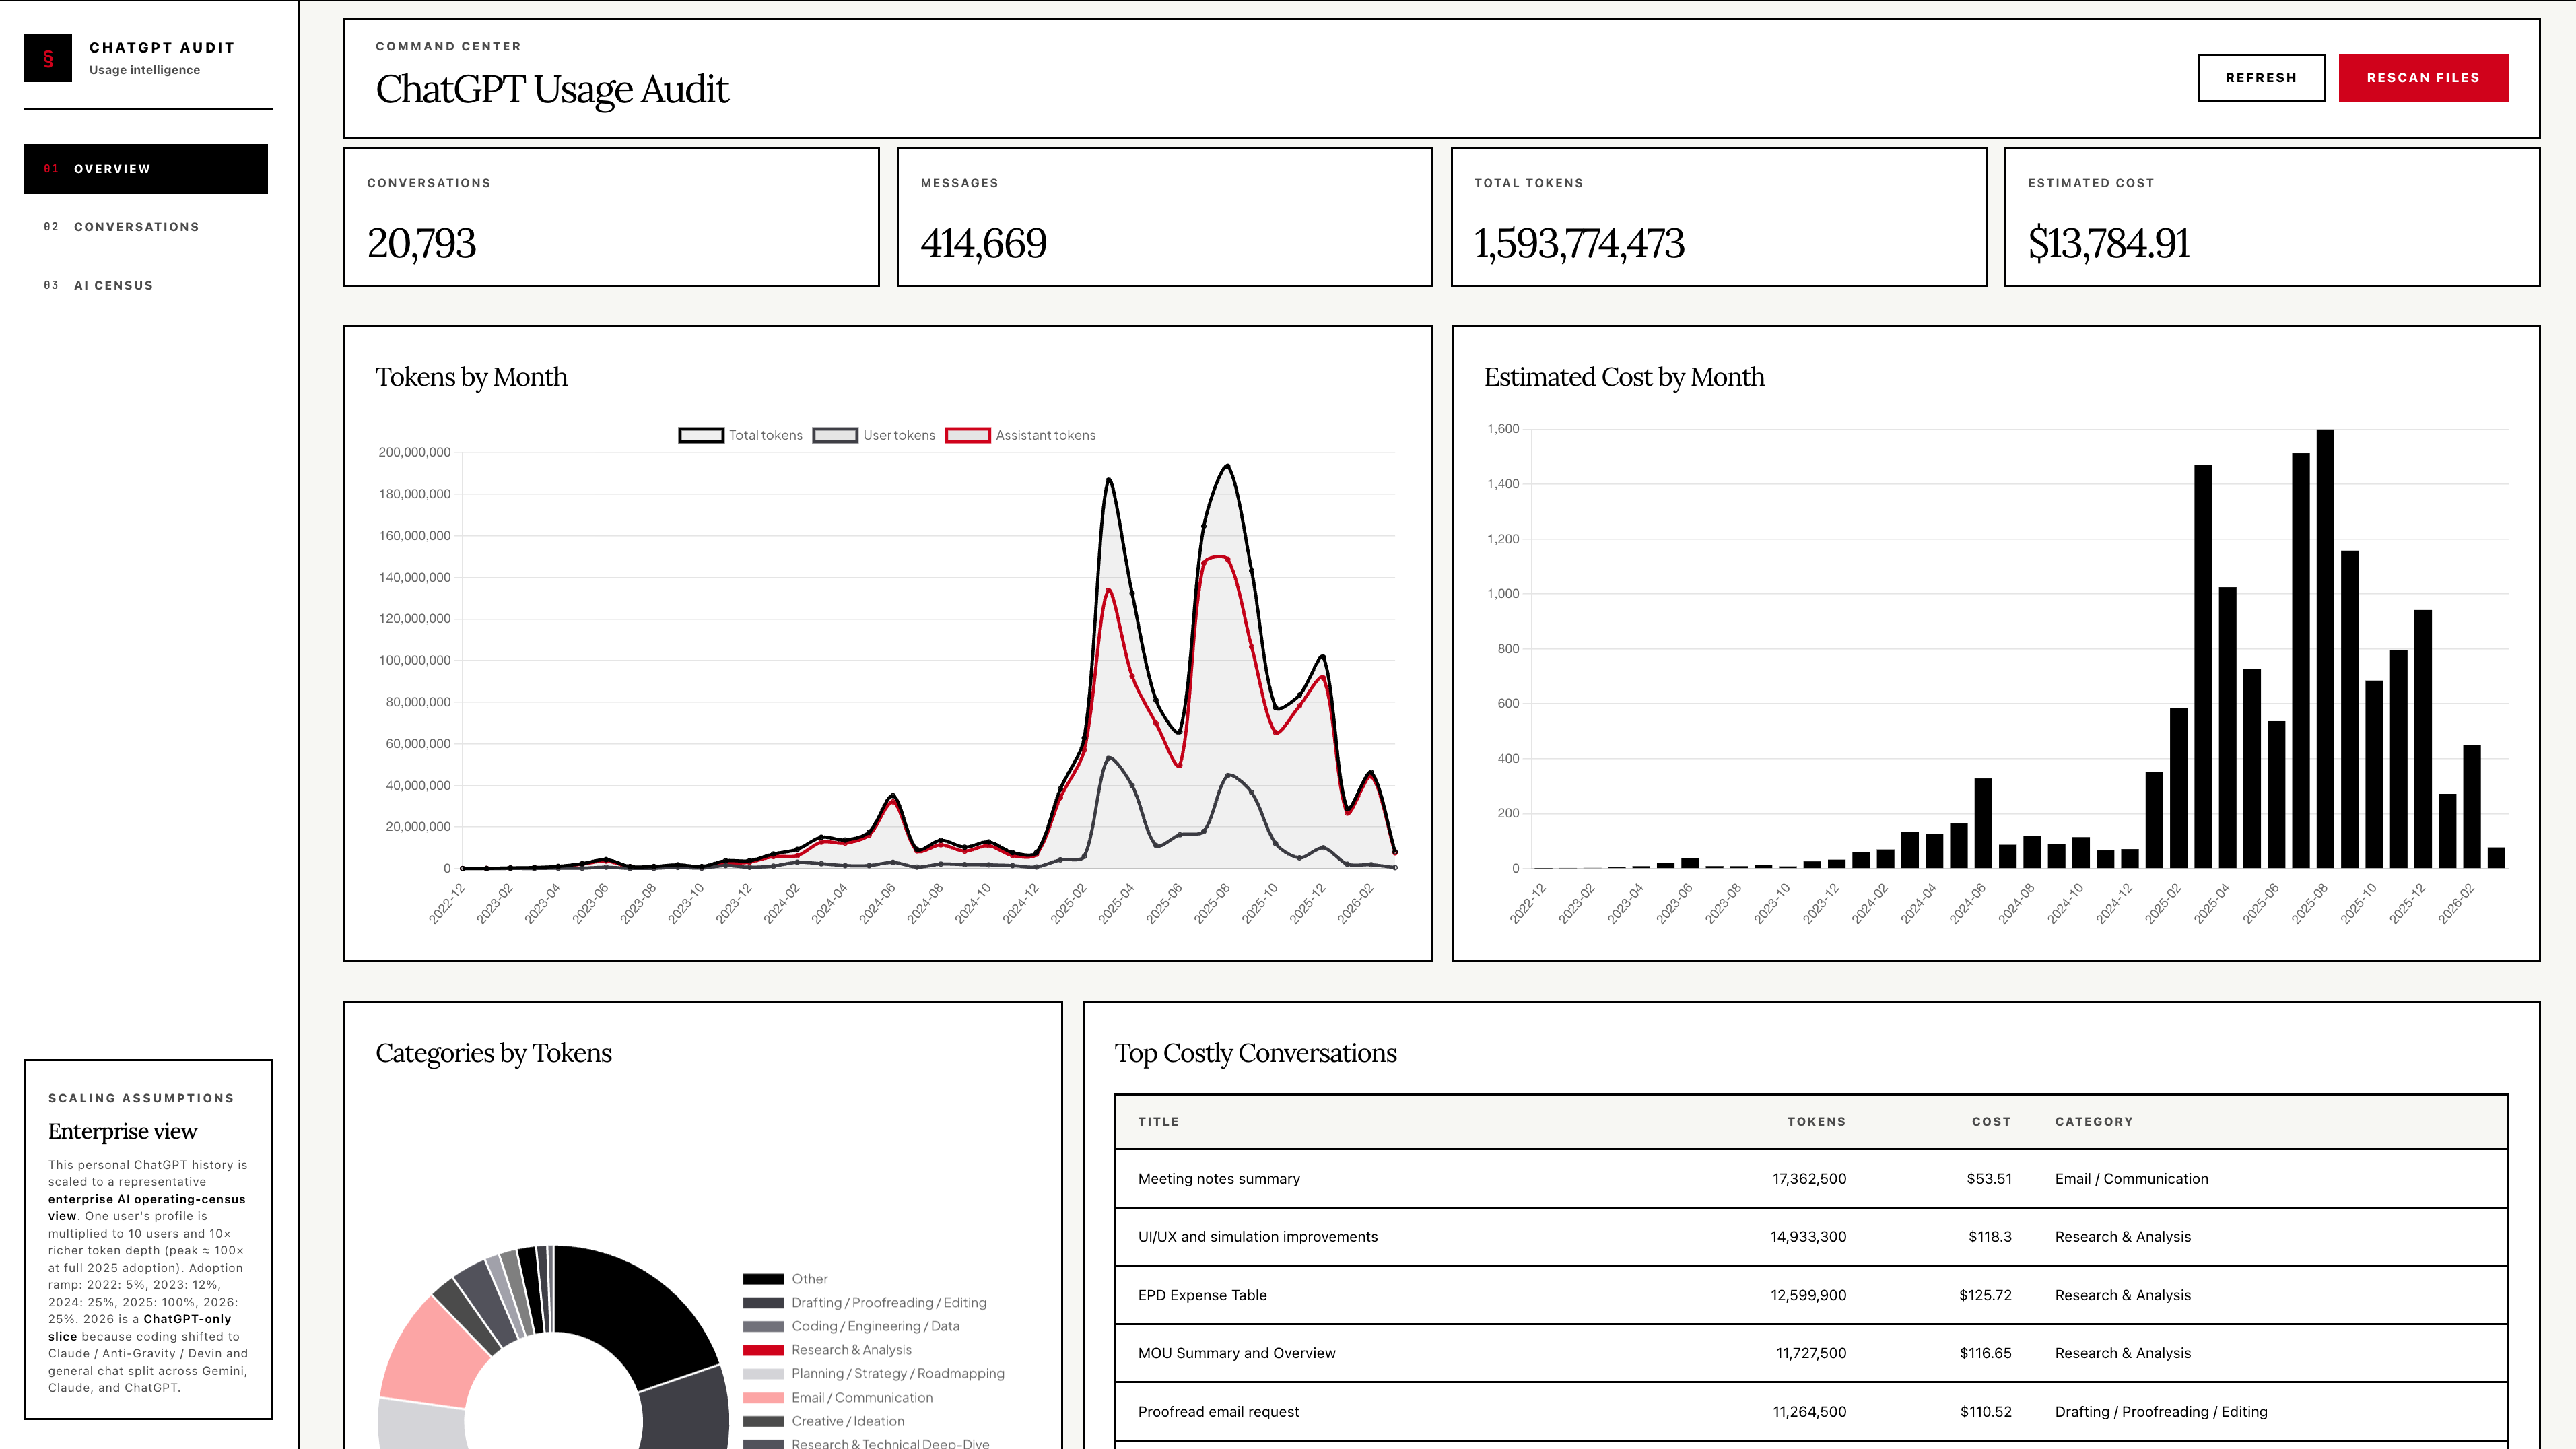Select MOU Summary and Overview row
This screenshot has width=2576, height=1449.
[1811, 1353]
